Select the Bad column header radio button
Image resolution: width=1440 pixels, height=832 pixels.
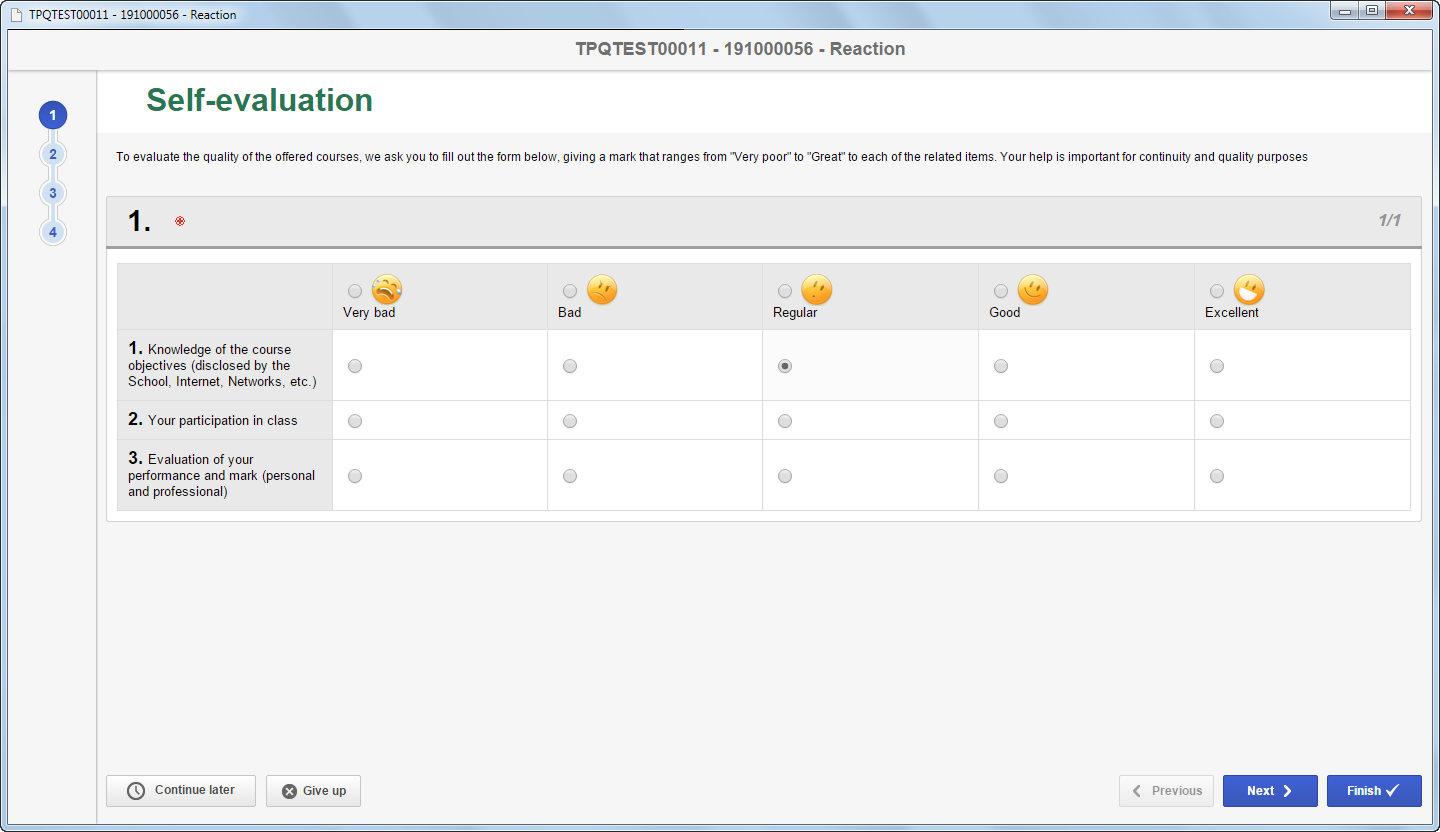click(x=570, y=291)
